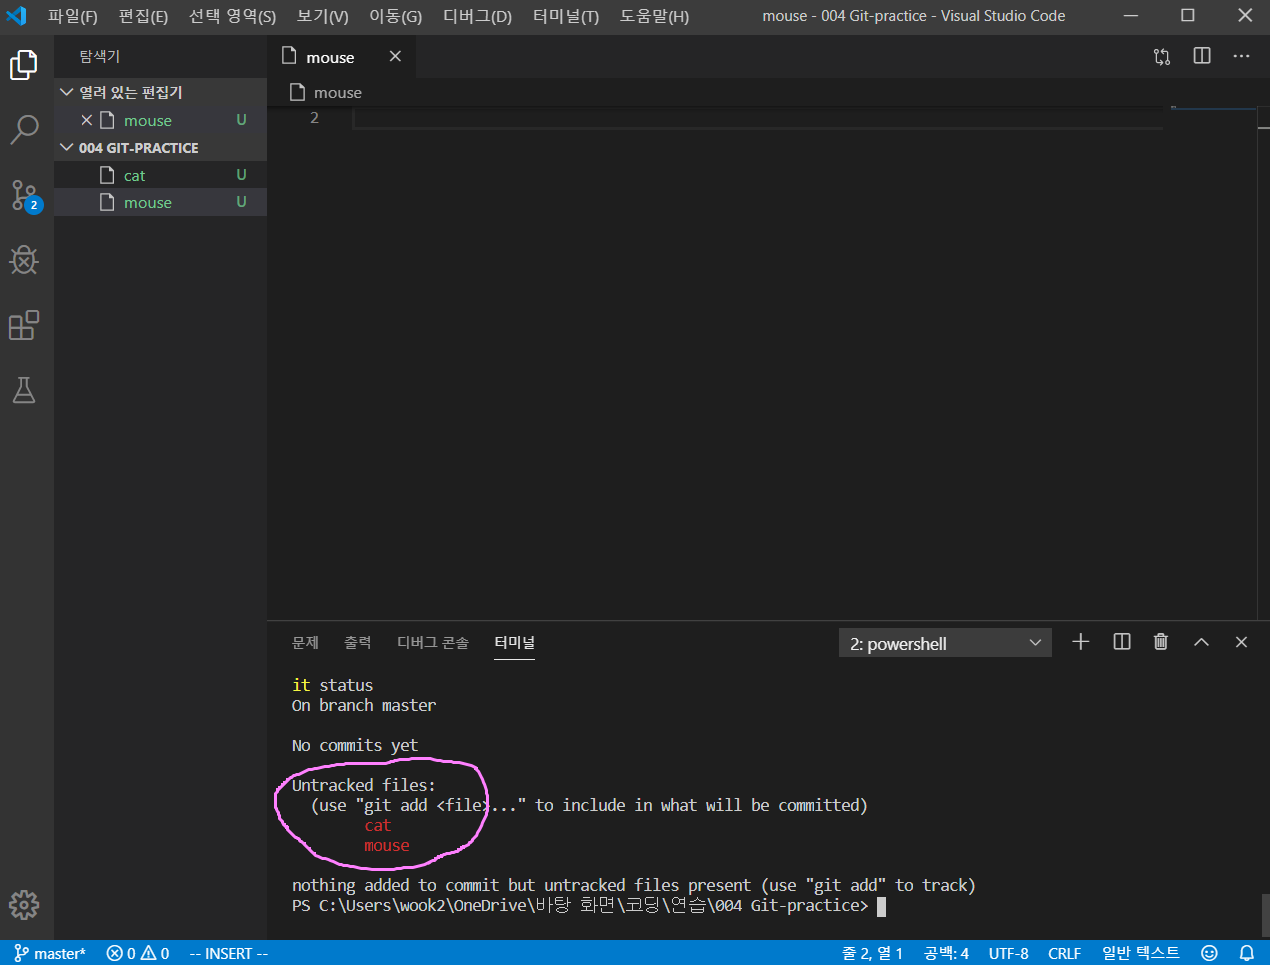
Task: Split the editor to the right
Action: [1202, 56]
